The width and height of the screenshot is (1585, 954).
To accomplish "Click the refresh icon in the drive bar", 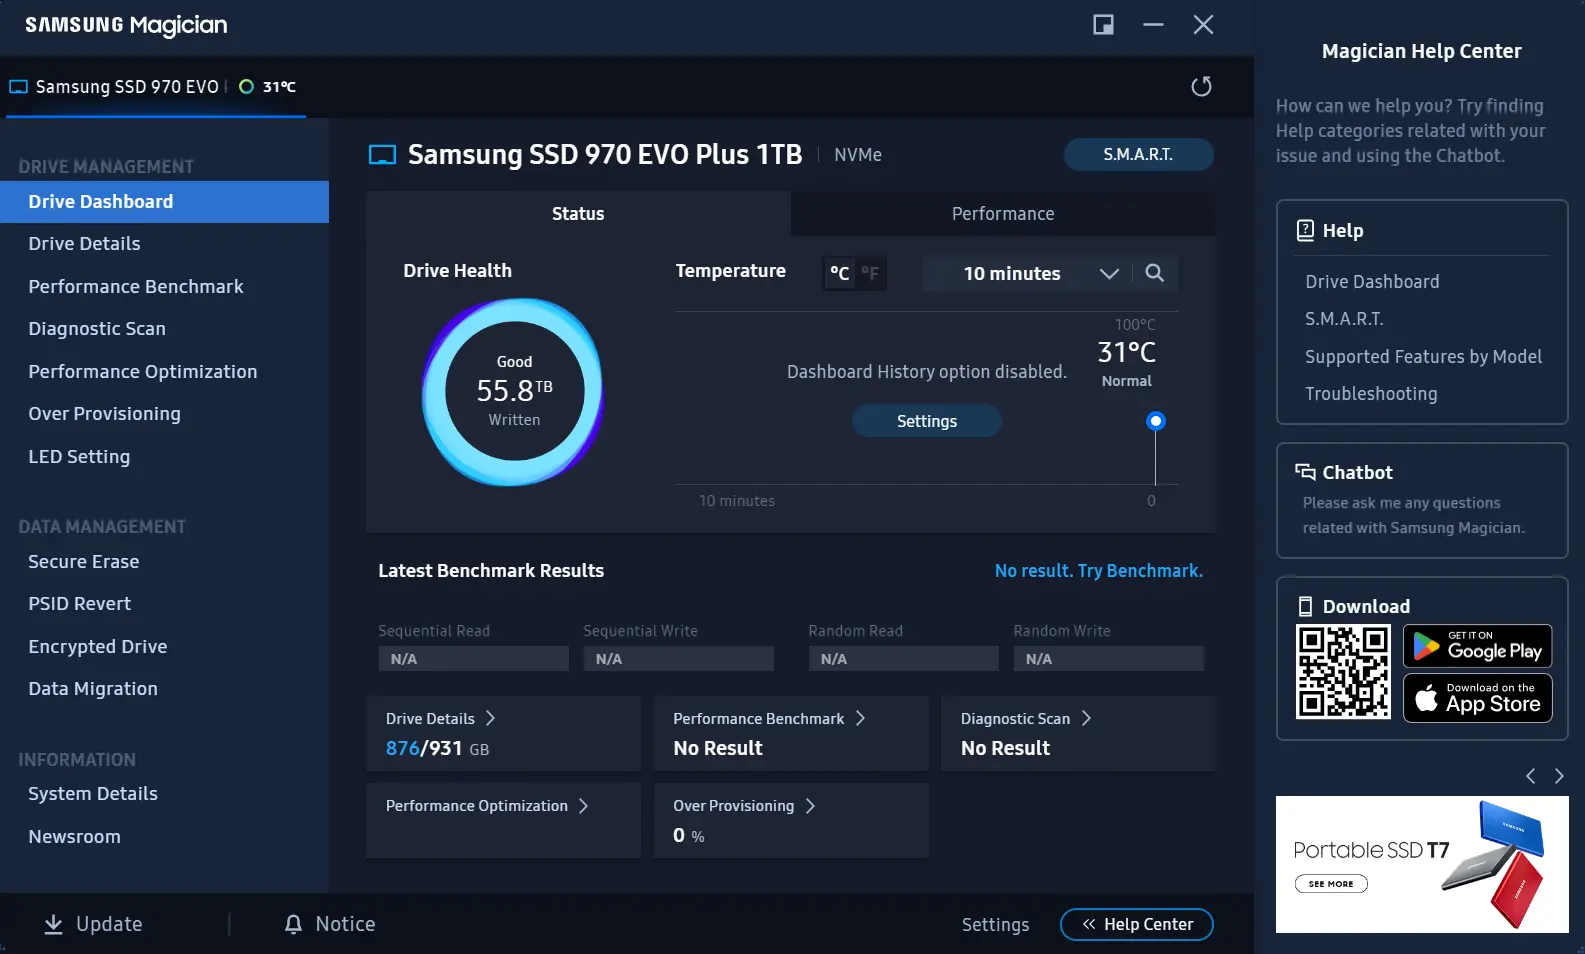I will [1201, 87].
